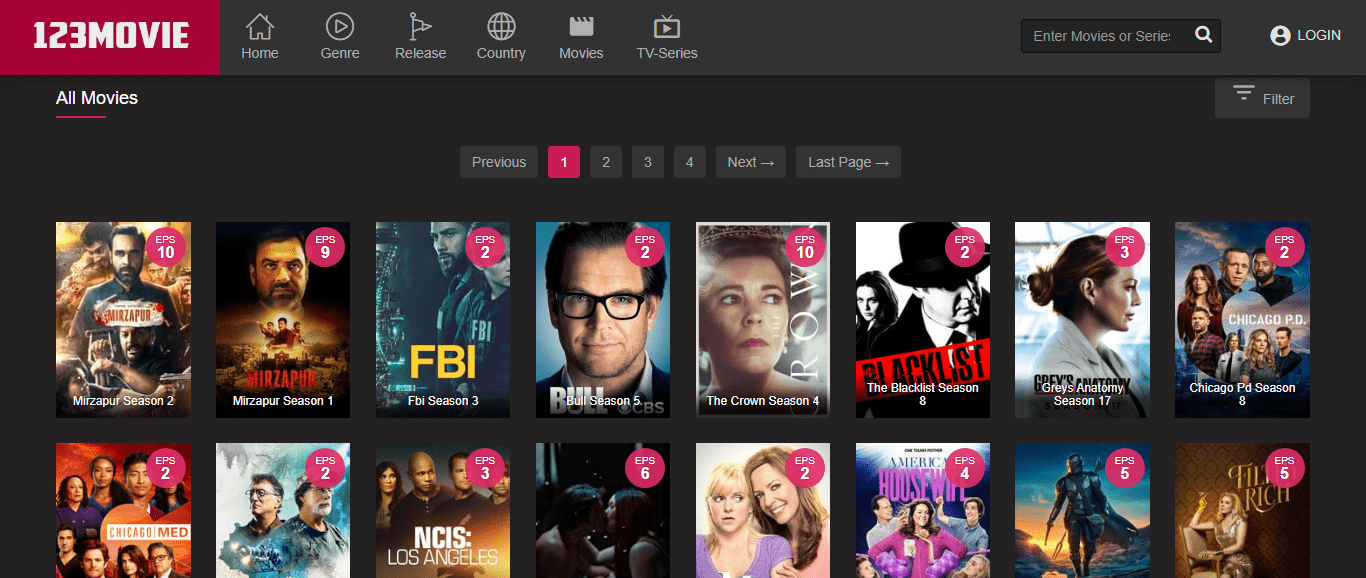Click Next page arrow button

pos(751,162)
